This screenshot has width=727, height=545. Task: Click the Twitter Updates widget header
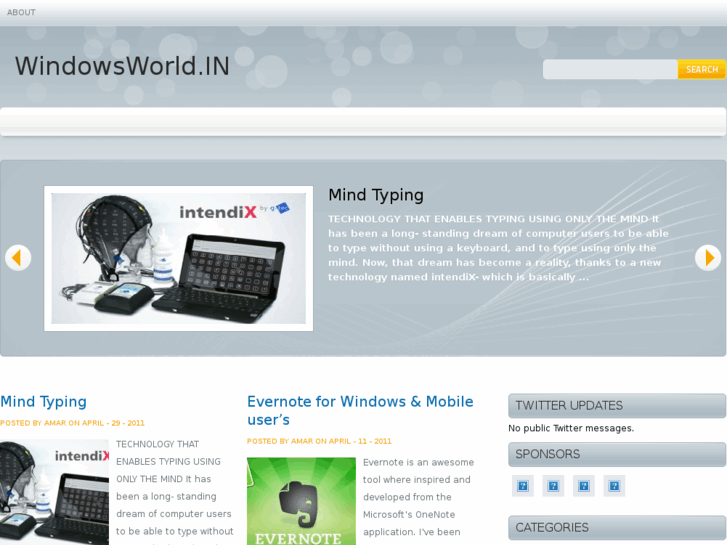[617, 405]
